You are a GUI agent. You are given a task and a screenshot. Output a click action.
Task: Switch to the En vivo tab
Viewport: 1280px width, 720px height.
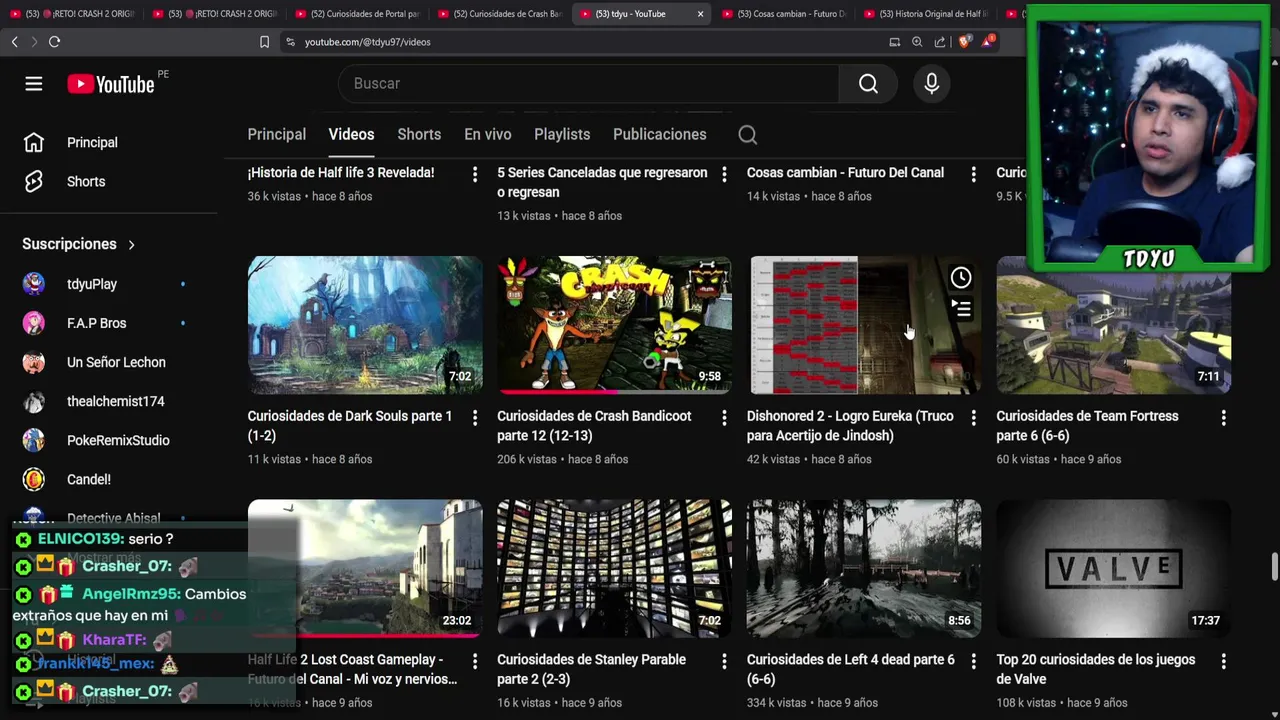pos(487,135)
